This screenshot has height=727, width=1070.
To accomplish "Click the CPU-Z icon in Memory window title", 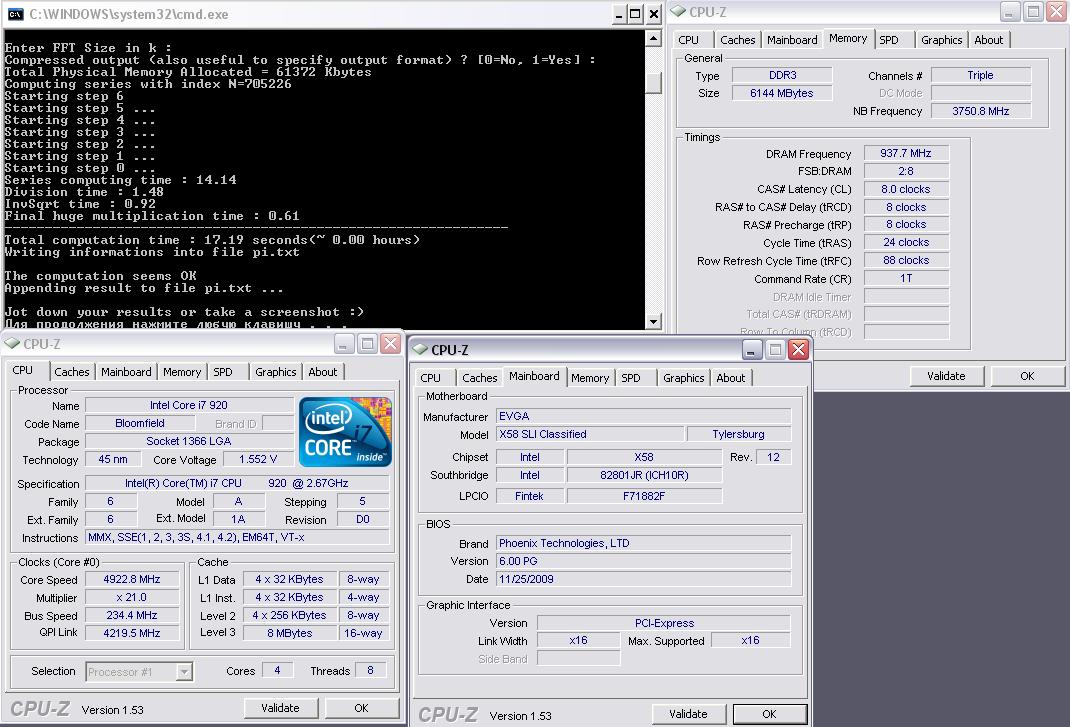I will pos(678,12).
